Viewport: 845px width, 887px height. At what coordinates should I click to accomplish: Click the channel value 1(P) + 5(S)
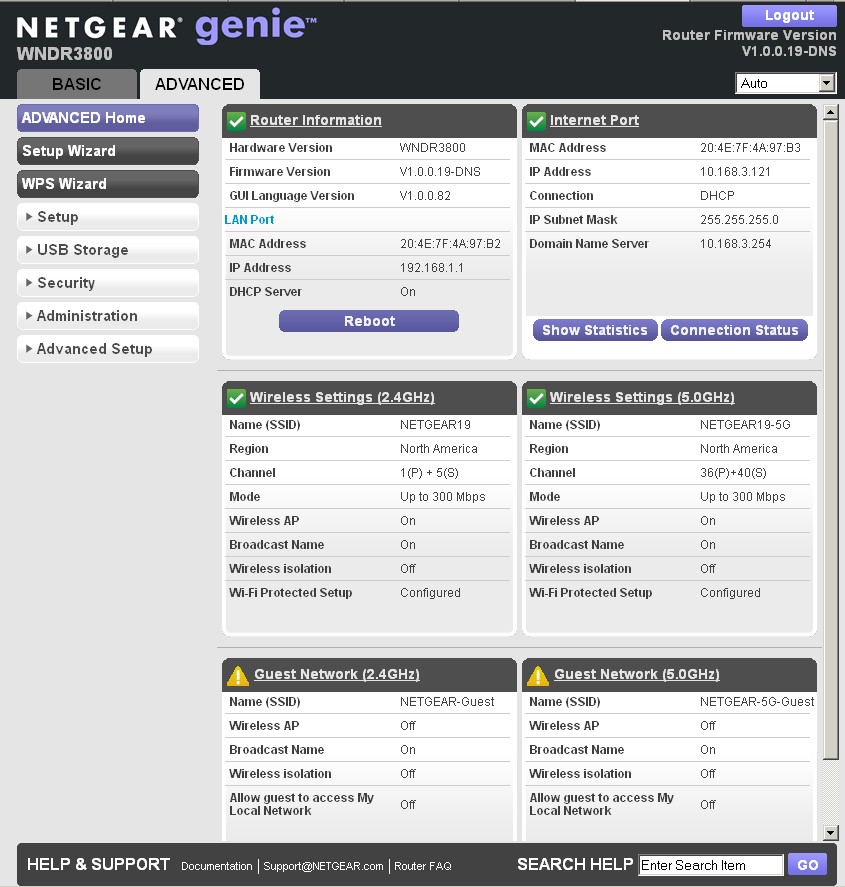point(429,473)
